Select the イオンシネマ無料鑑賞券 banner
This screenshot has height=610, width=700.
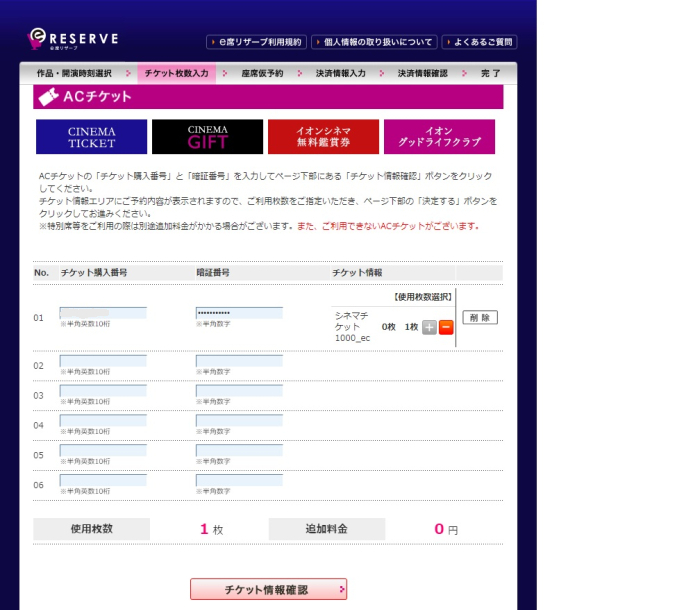323,137
